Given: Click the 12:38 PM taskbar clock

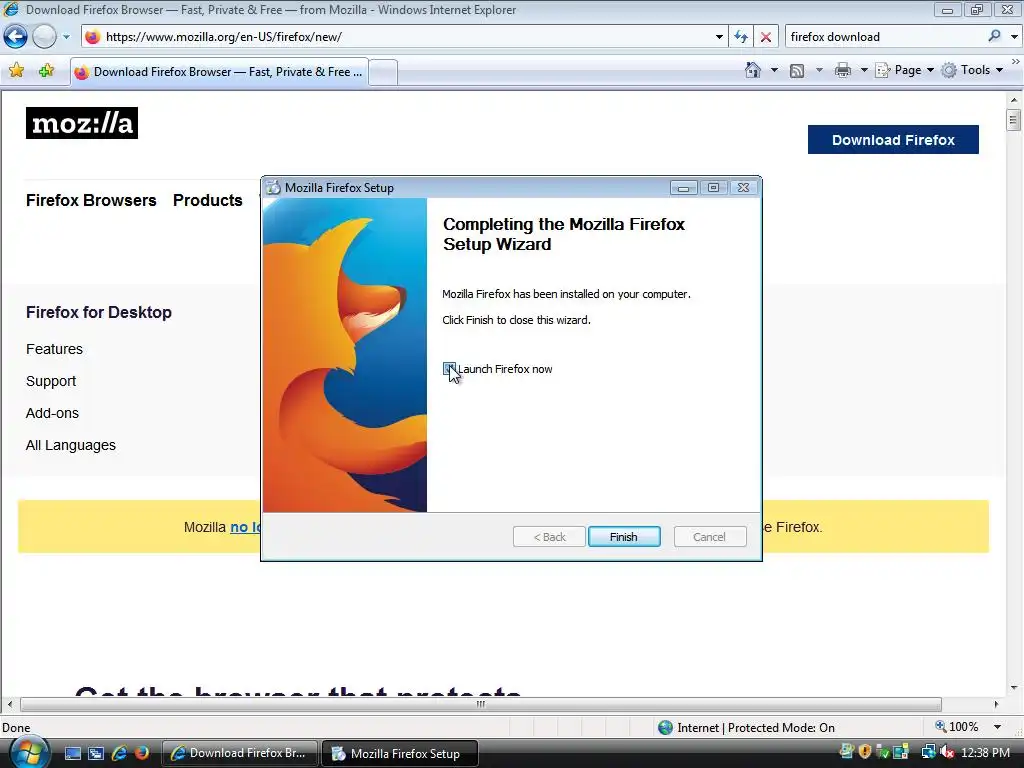Looking at the screenshot, I should pyautogui.click(x=986, y=753).
